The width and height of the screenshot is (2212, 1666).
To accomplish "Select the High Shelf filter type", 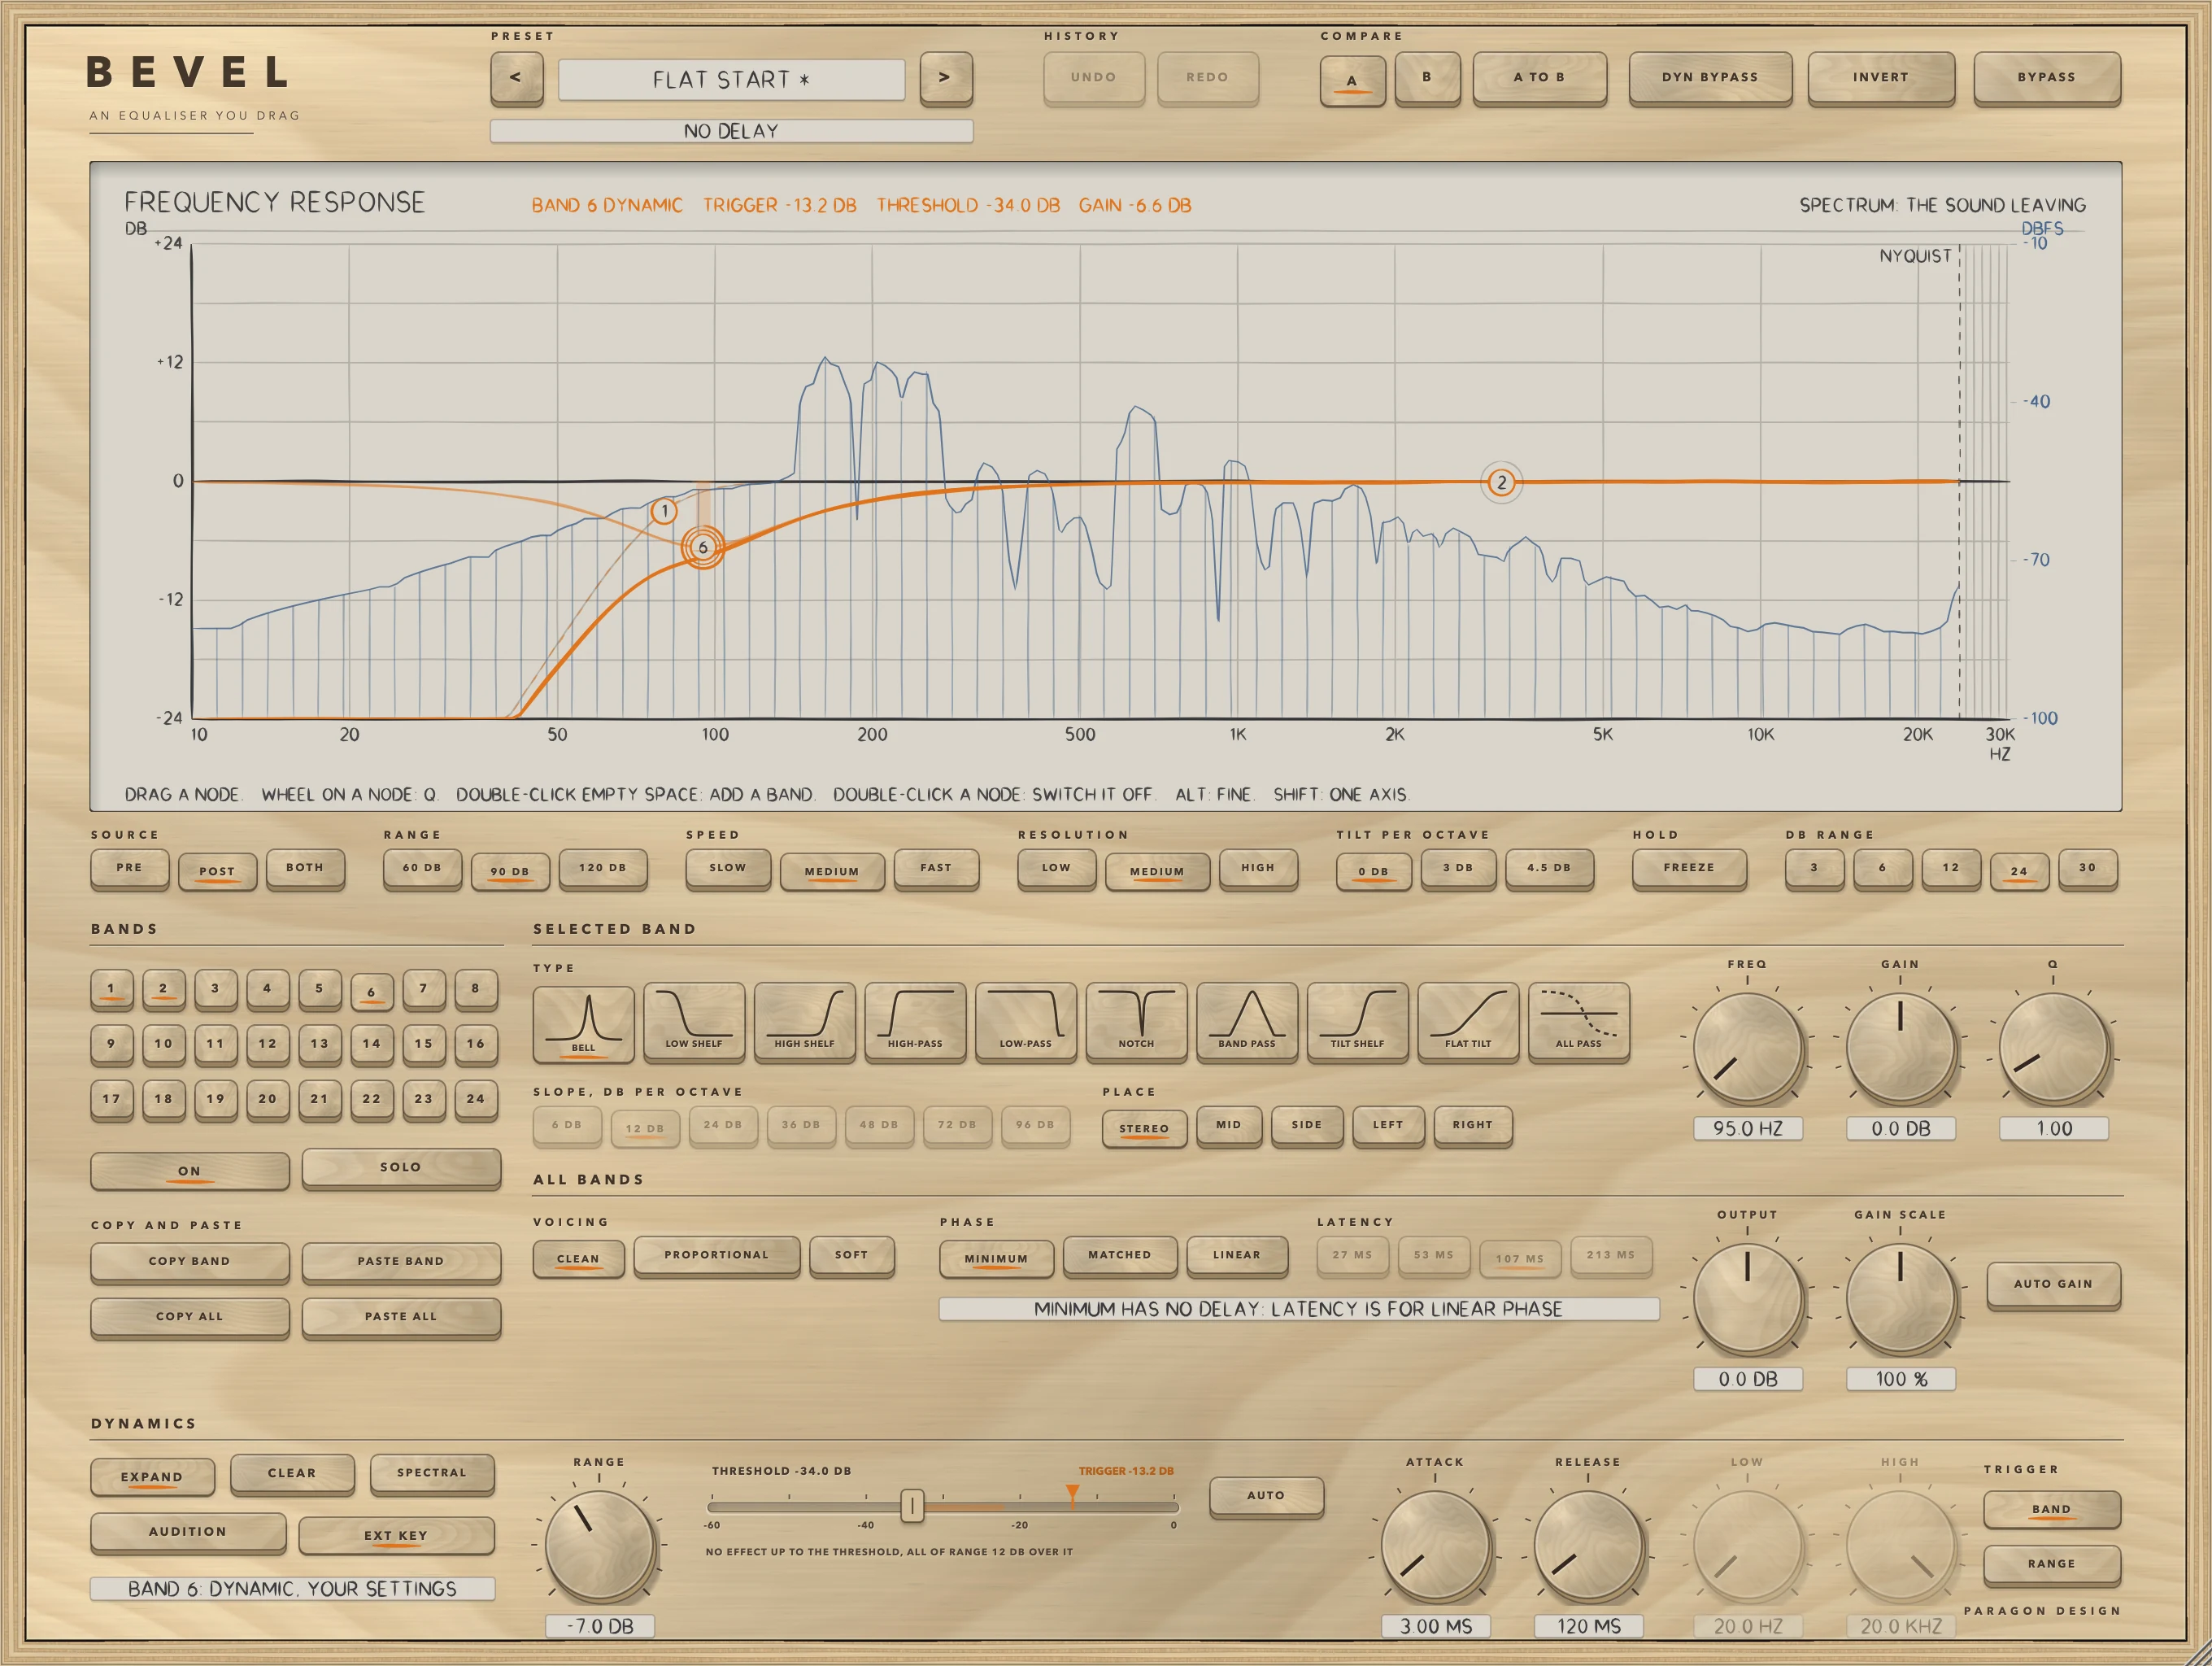I will pyautogui.click(x=804, y=1021).
